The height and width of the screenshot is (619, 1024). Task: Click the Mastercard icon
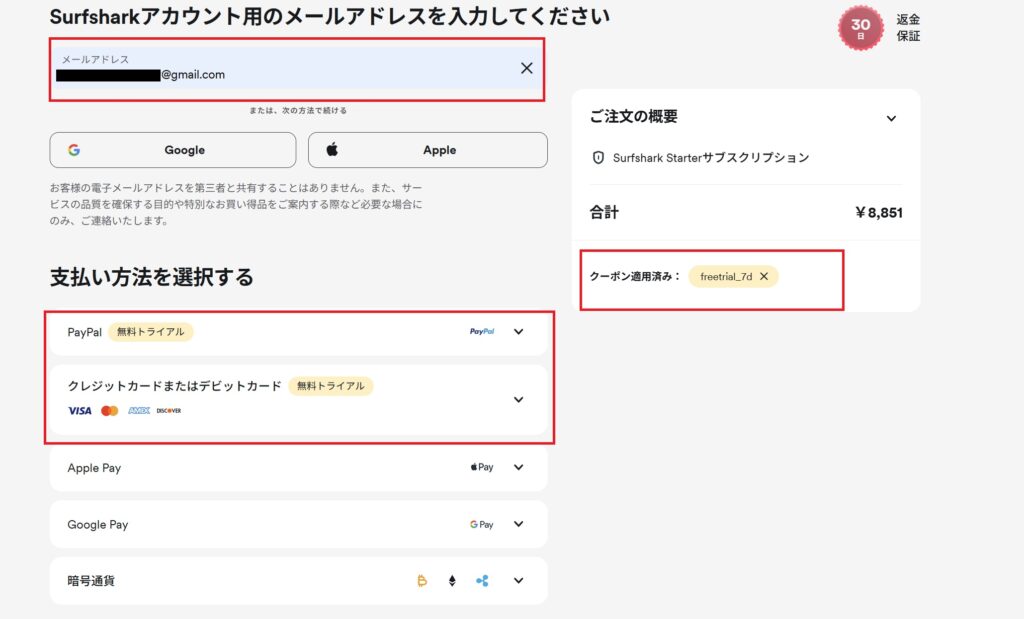click(x=109, y=410)
